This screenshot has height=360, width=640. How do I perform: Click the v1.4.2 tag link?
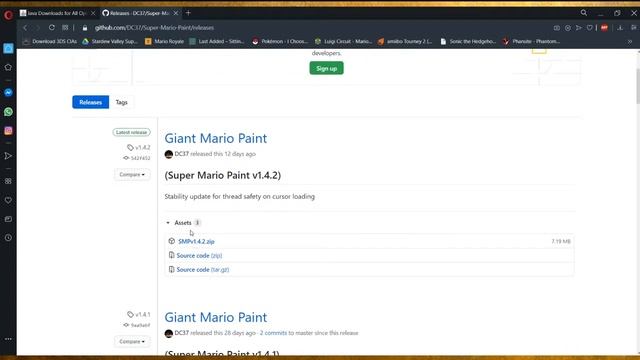click(x=139, y=147)
